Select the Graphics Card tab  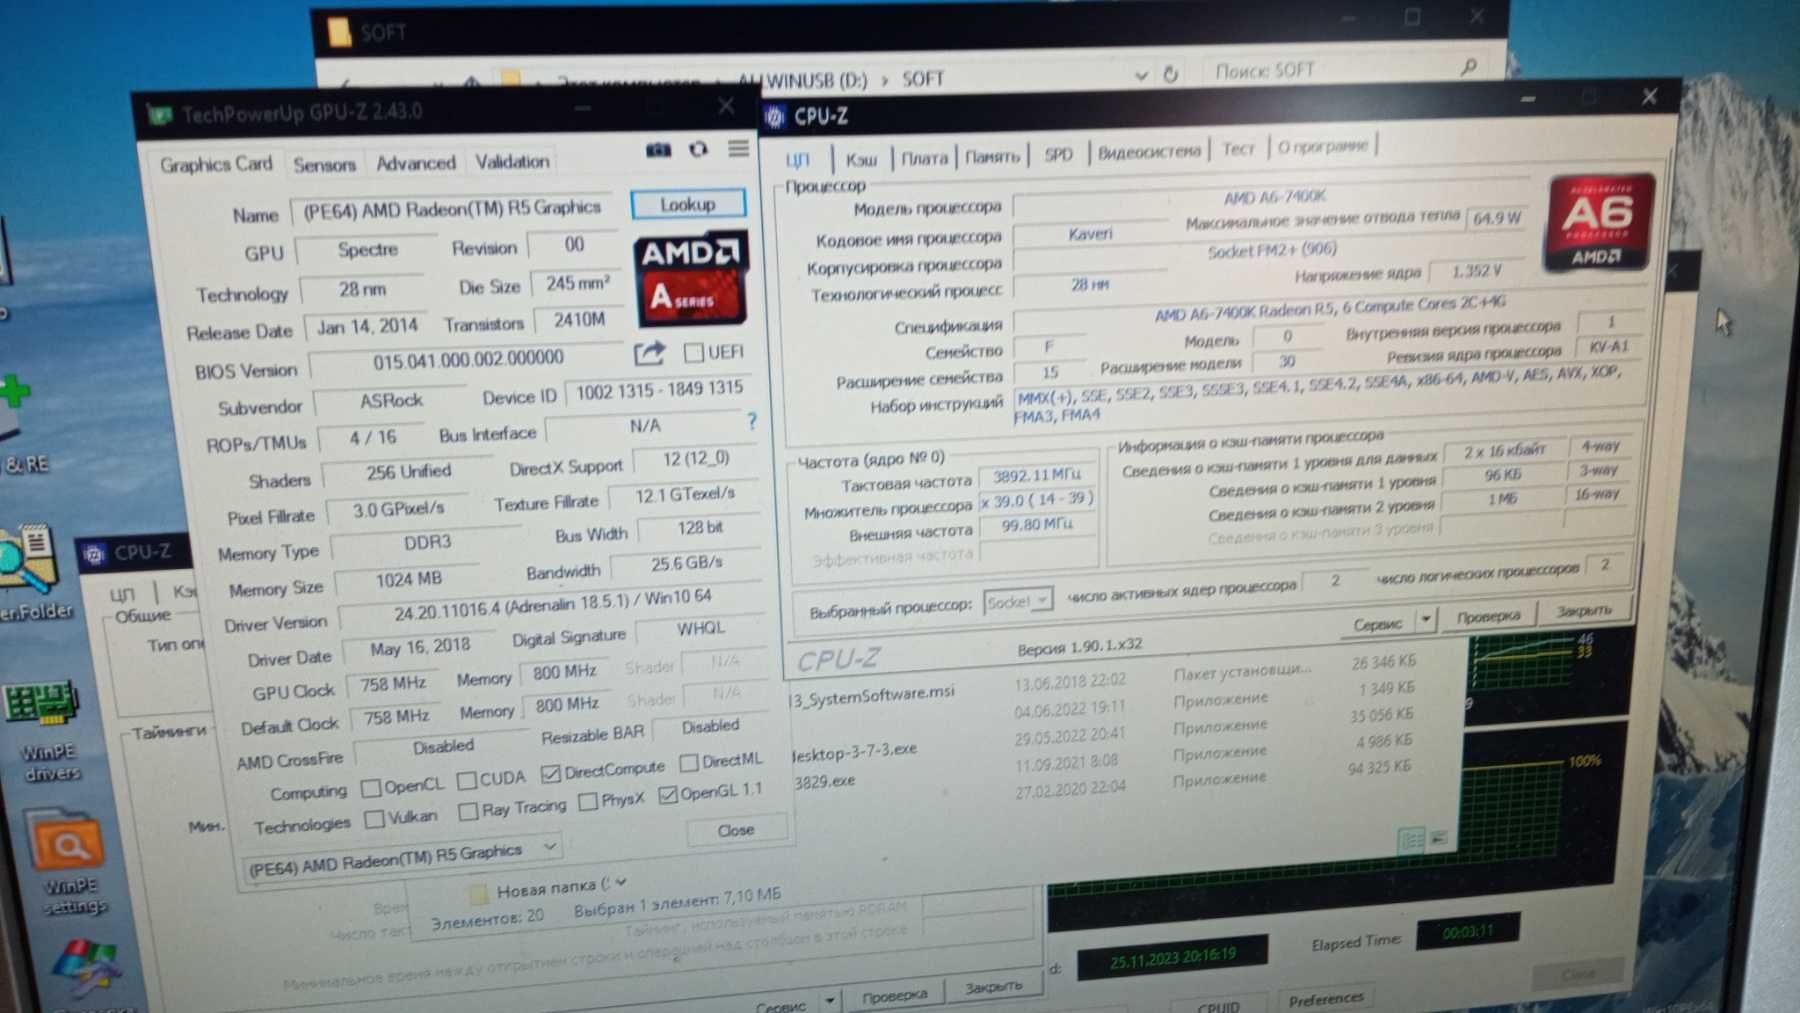click(215, 164)
